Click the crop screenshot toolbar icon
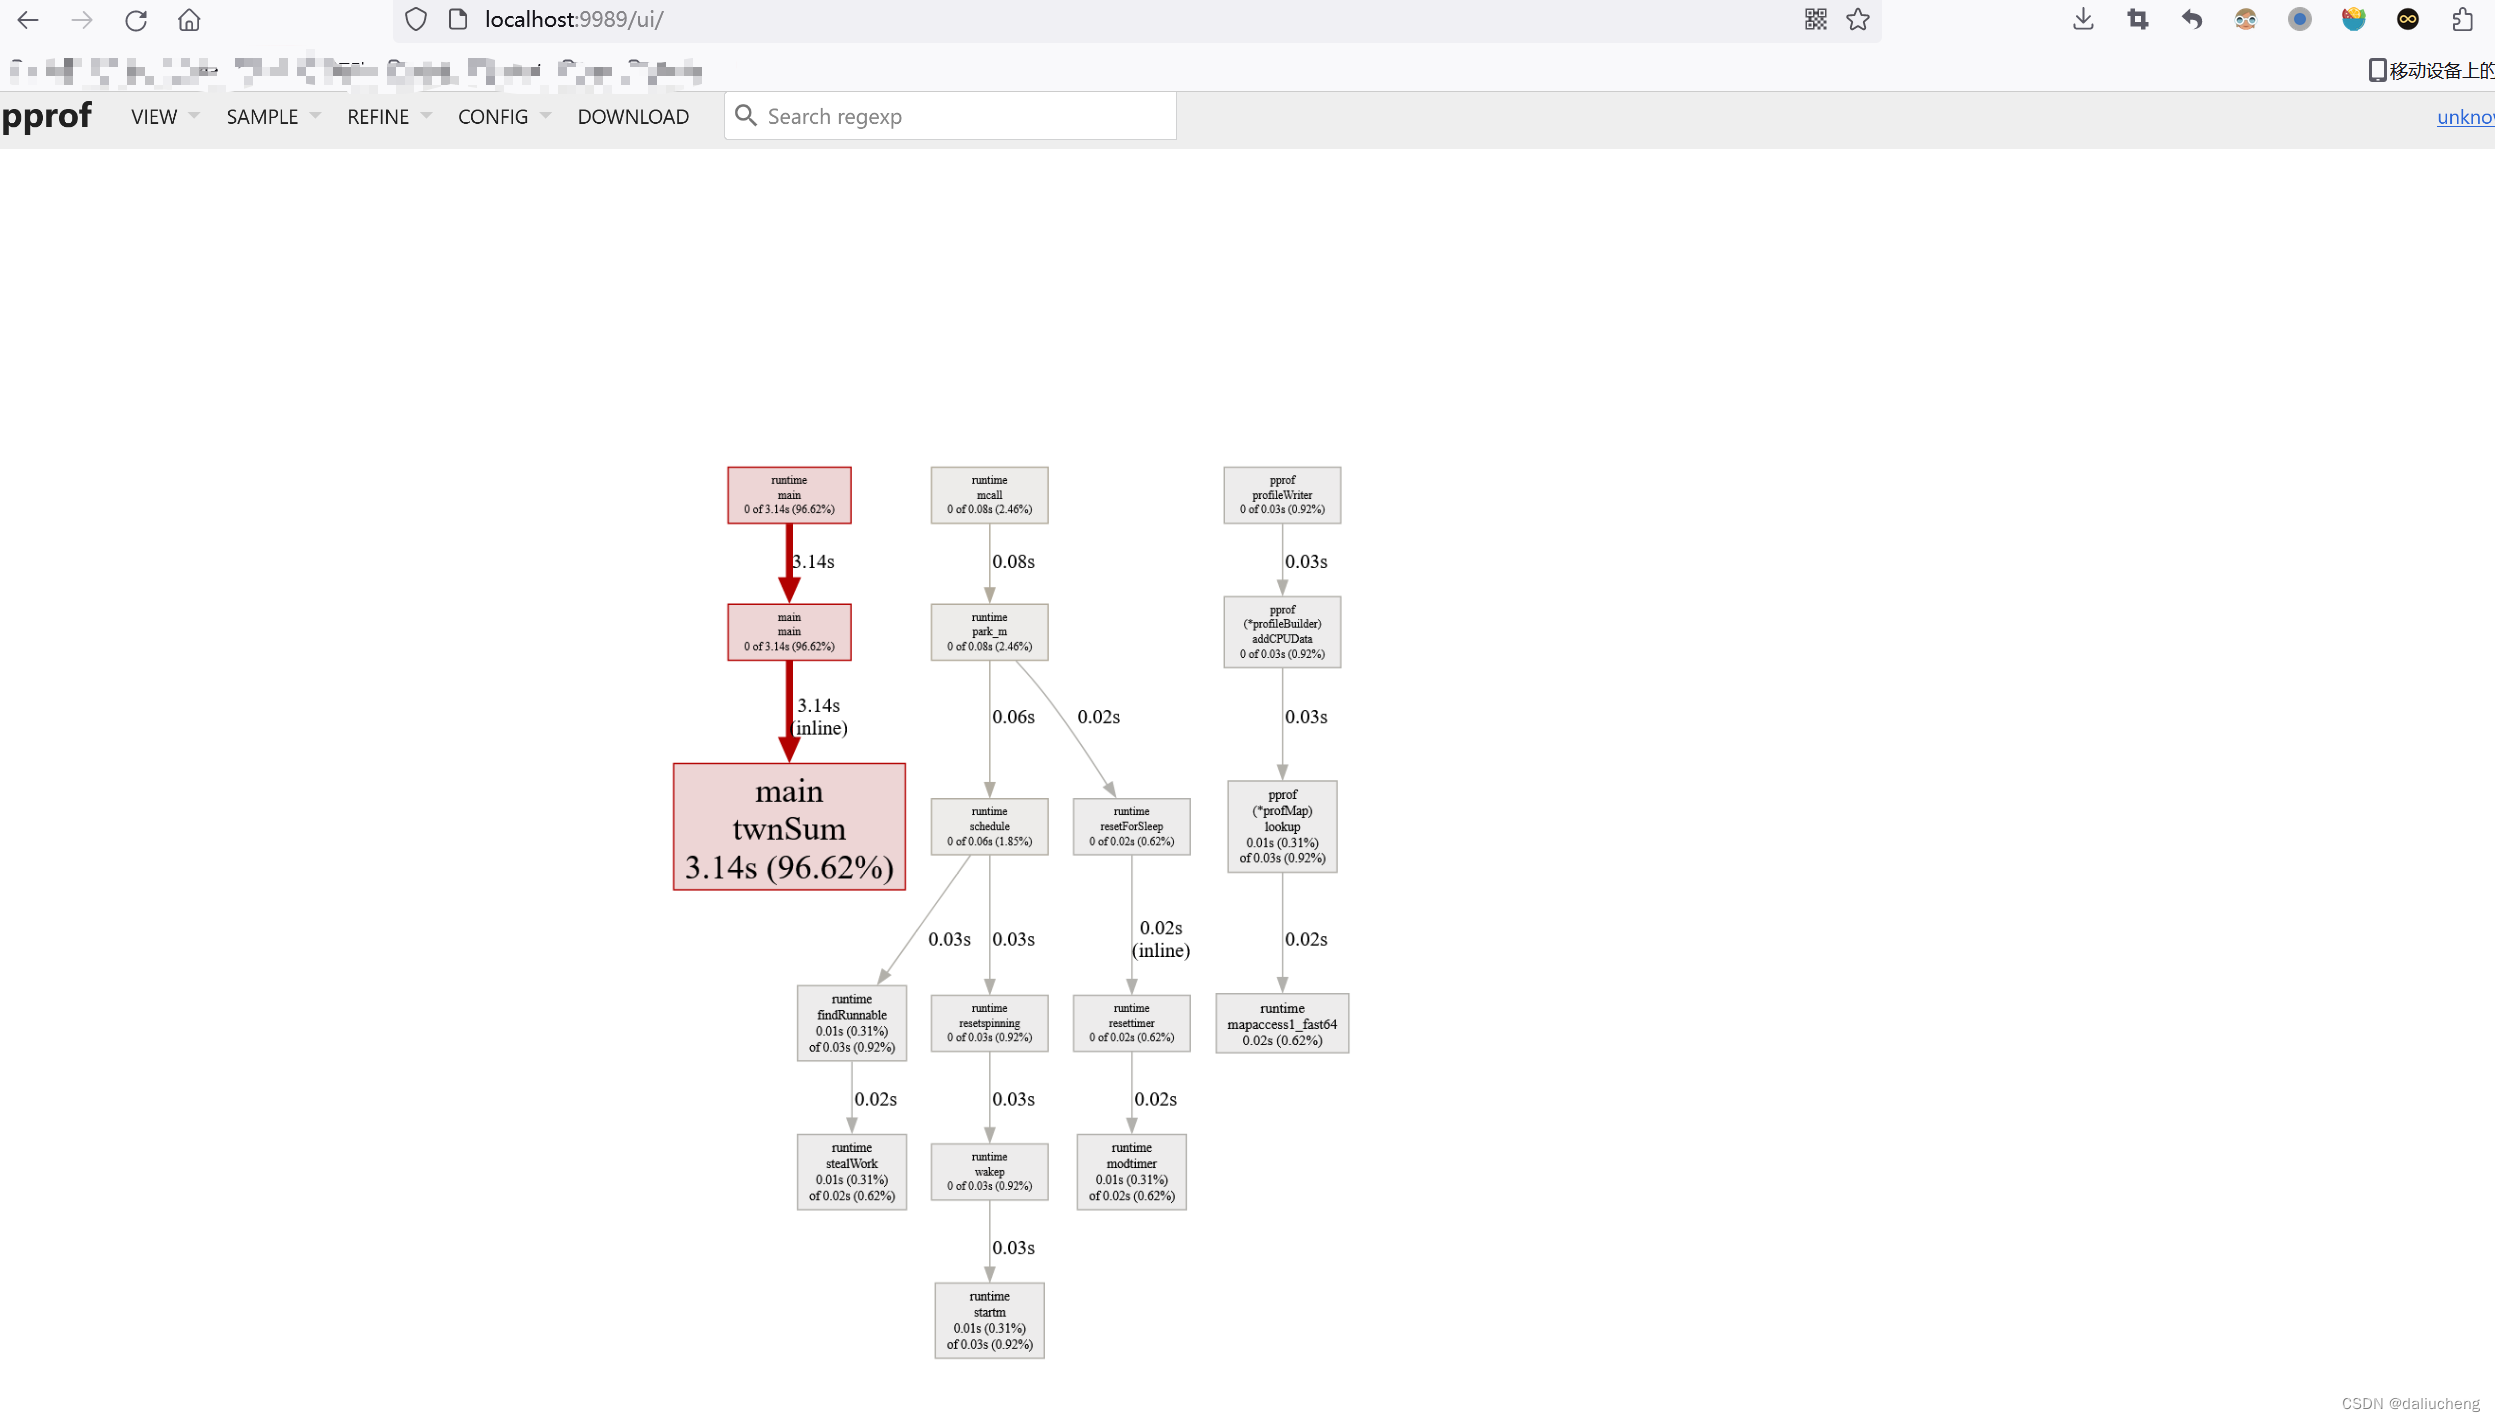Viewport: 2495px width, 1422px height. point(2137,19)
